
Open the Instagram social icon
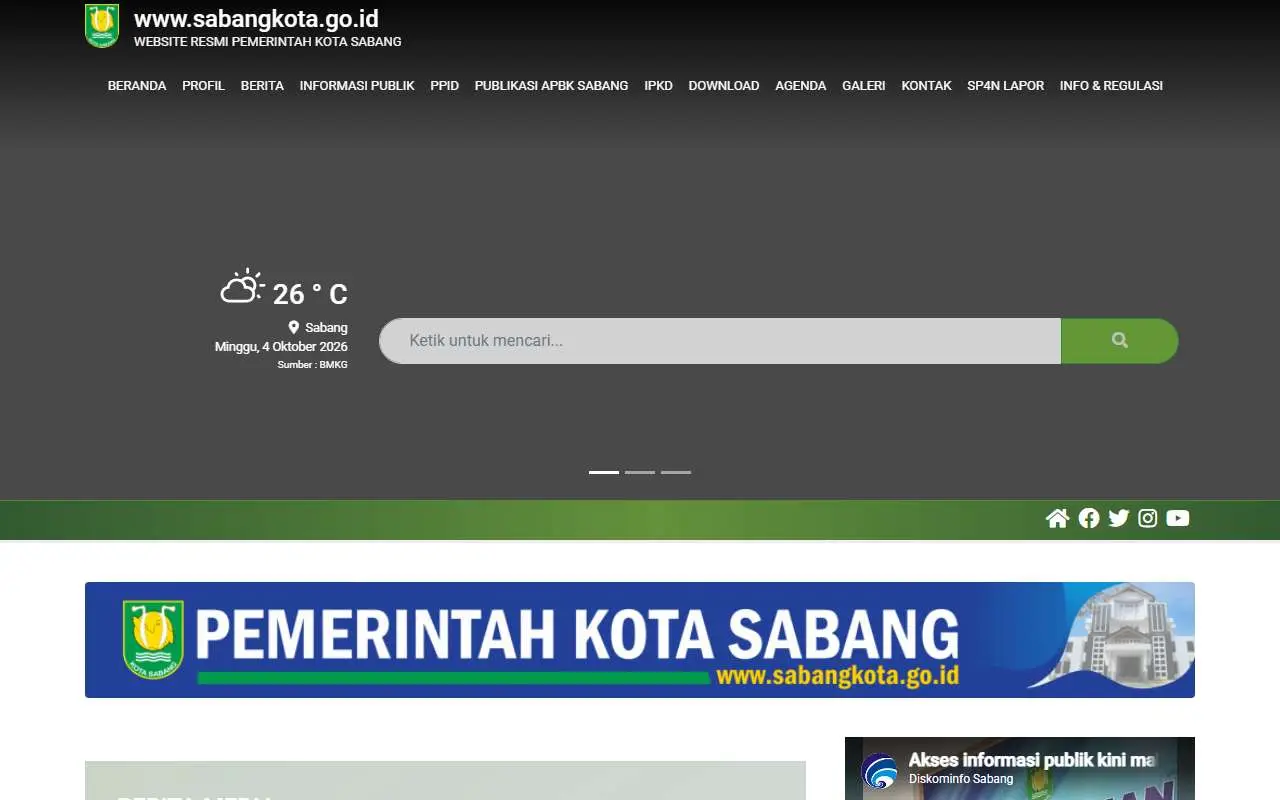click(1148, 518)
